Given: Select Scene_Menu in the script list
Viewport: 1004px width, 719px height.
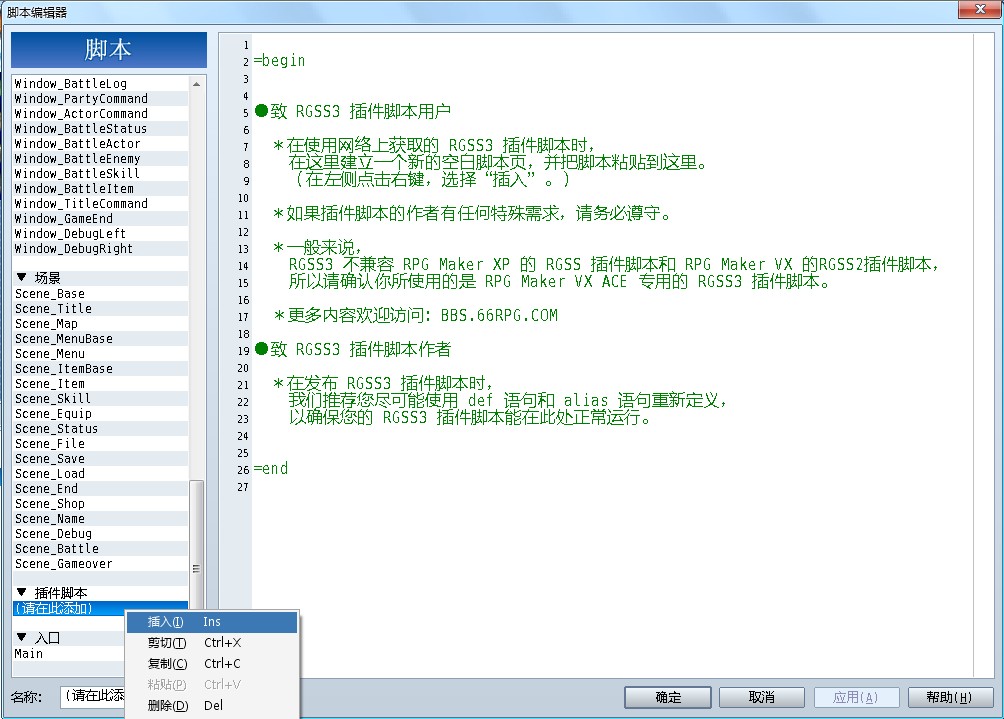Looking at the screenshot, I should click(101, 353).
